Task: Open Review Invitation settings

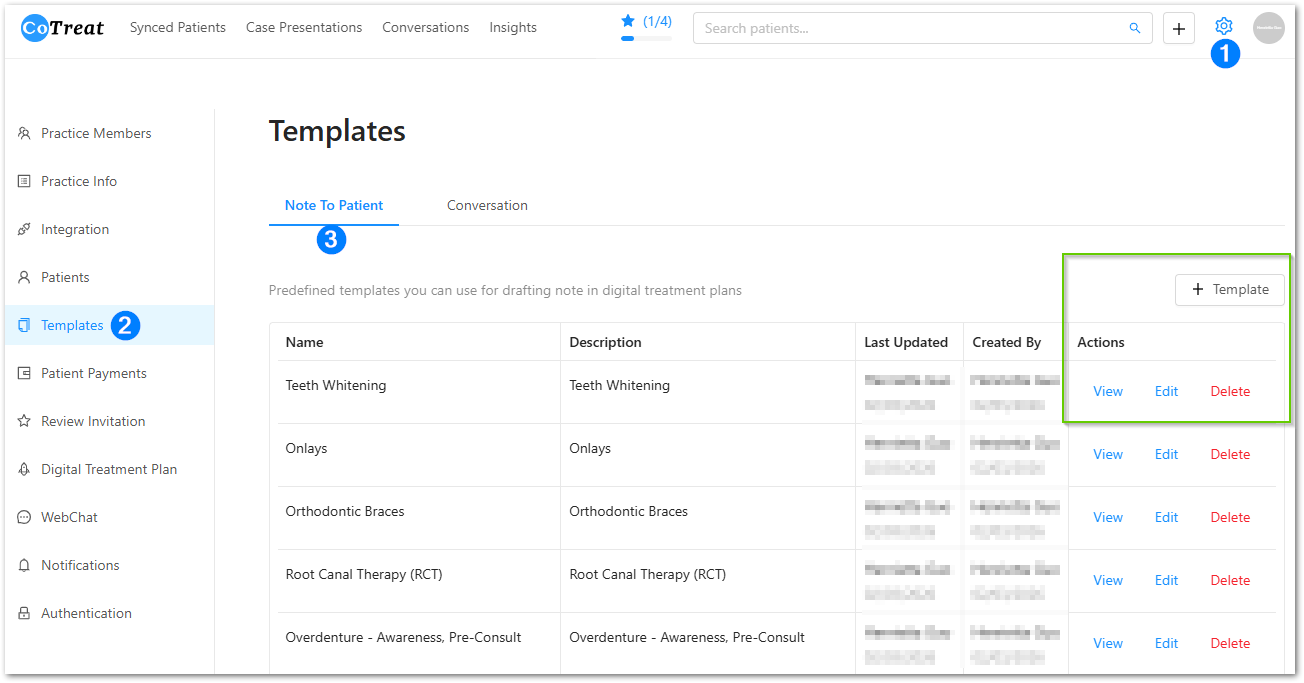Action: tap(93, 421)
